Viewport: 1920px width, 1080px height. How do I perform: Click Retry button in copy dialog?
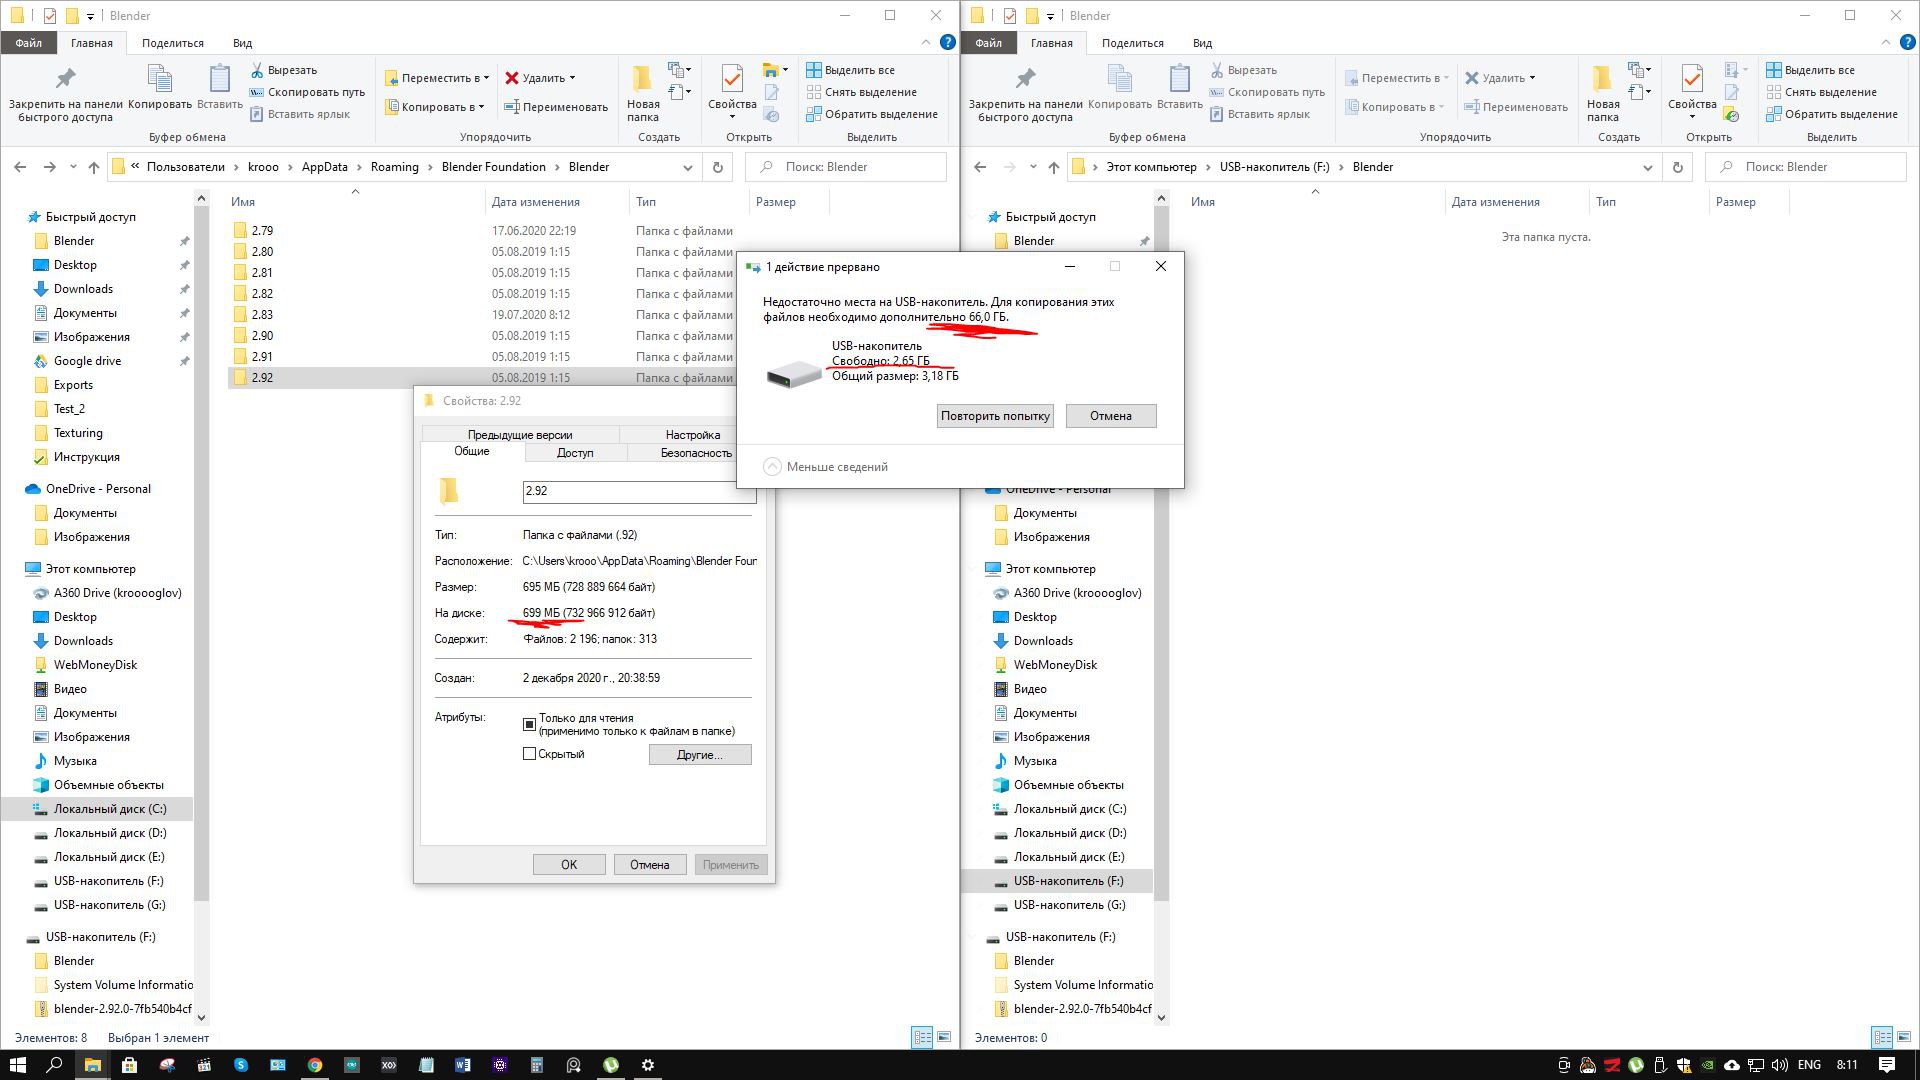(x=995, y=416)
